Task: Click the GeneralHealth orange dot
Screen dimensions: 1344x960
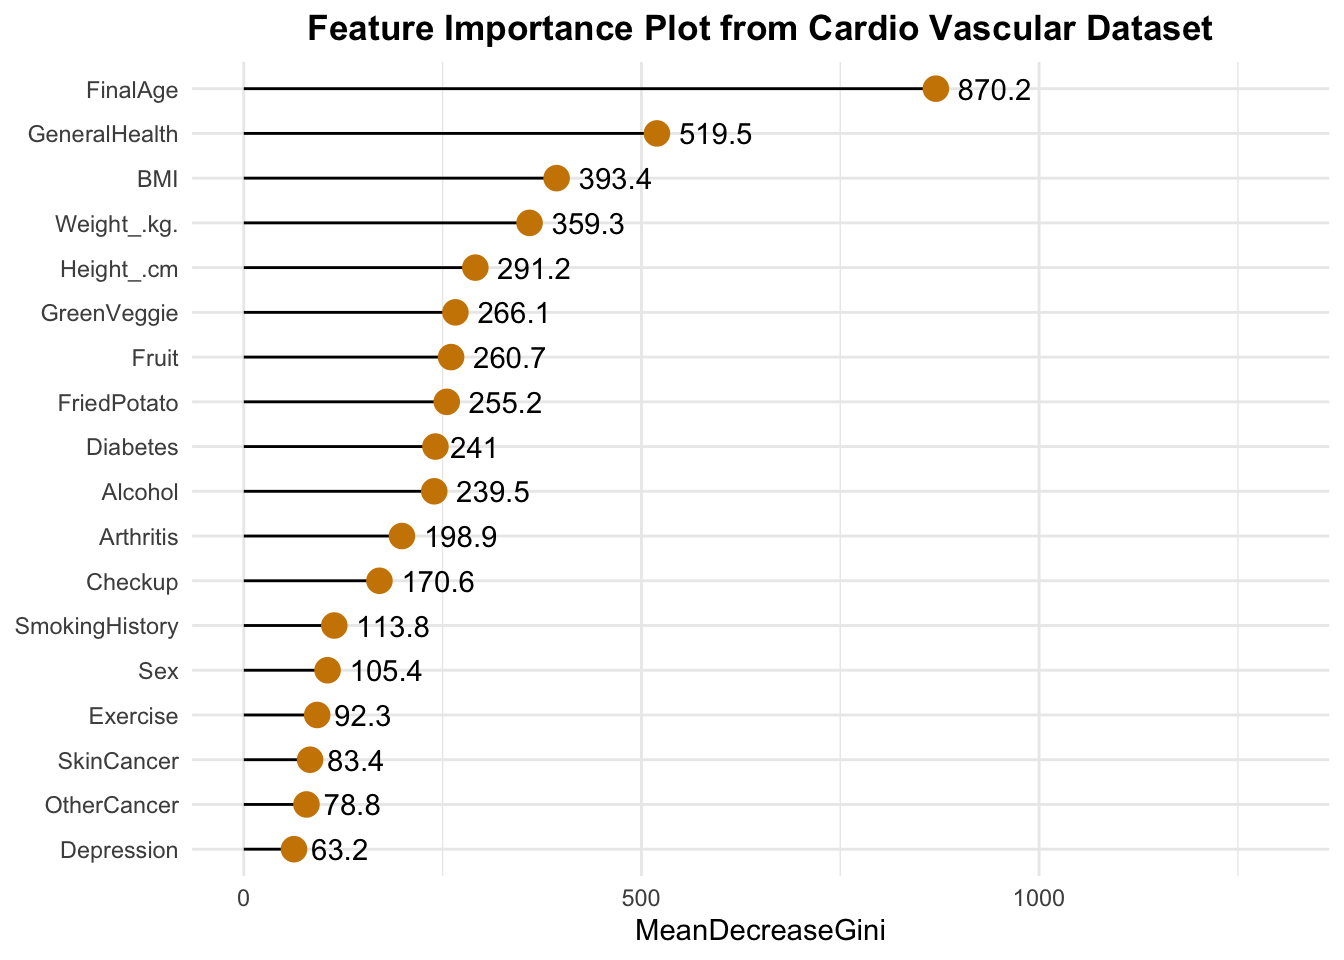Action: pos(656,134)
